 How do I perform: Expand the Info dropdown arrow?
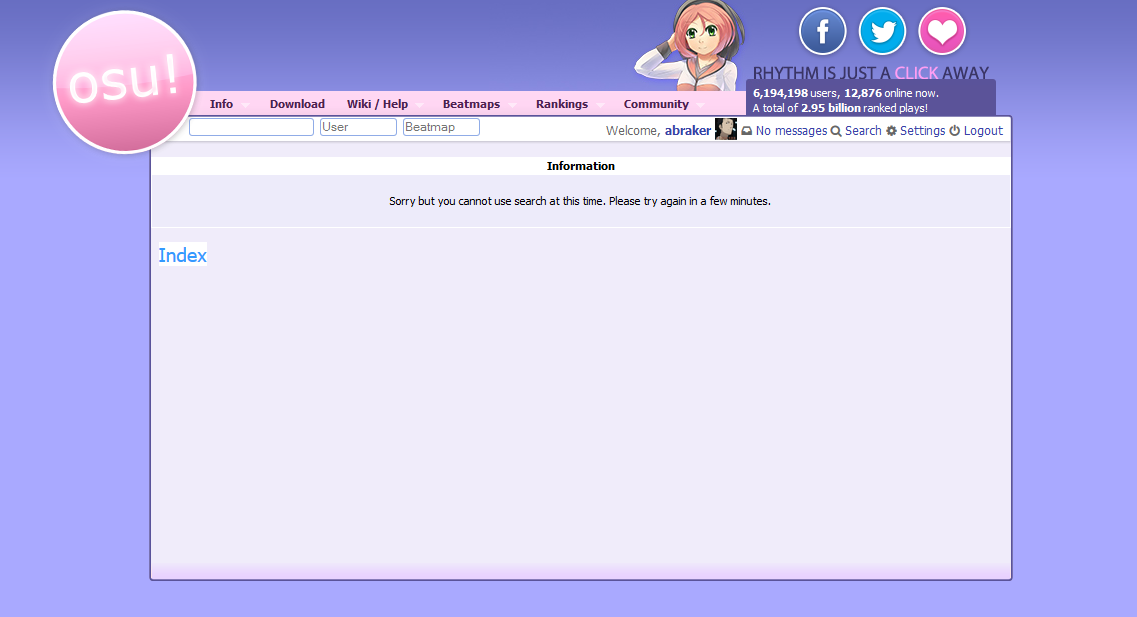tap(245, 105)
